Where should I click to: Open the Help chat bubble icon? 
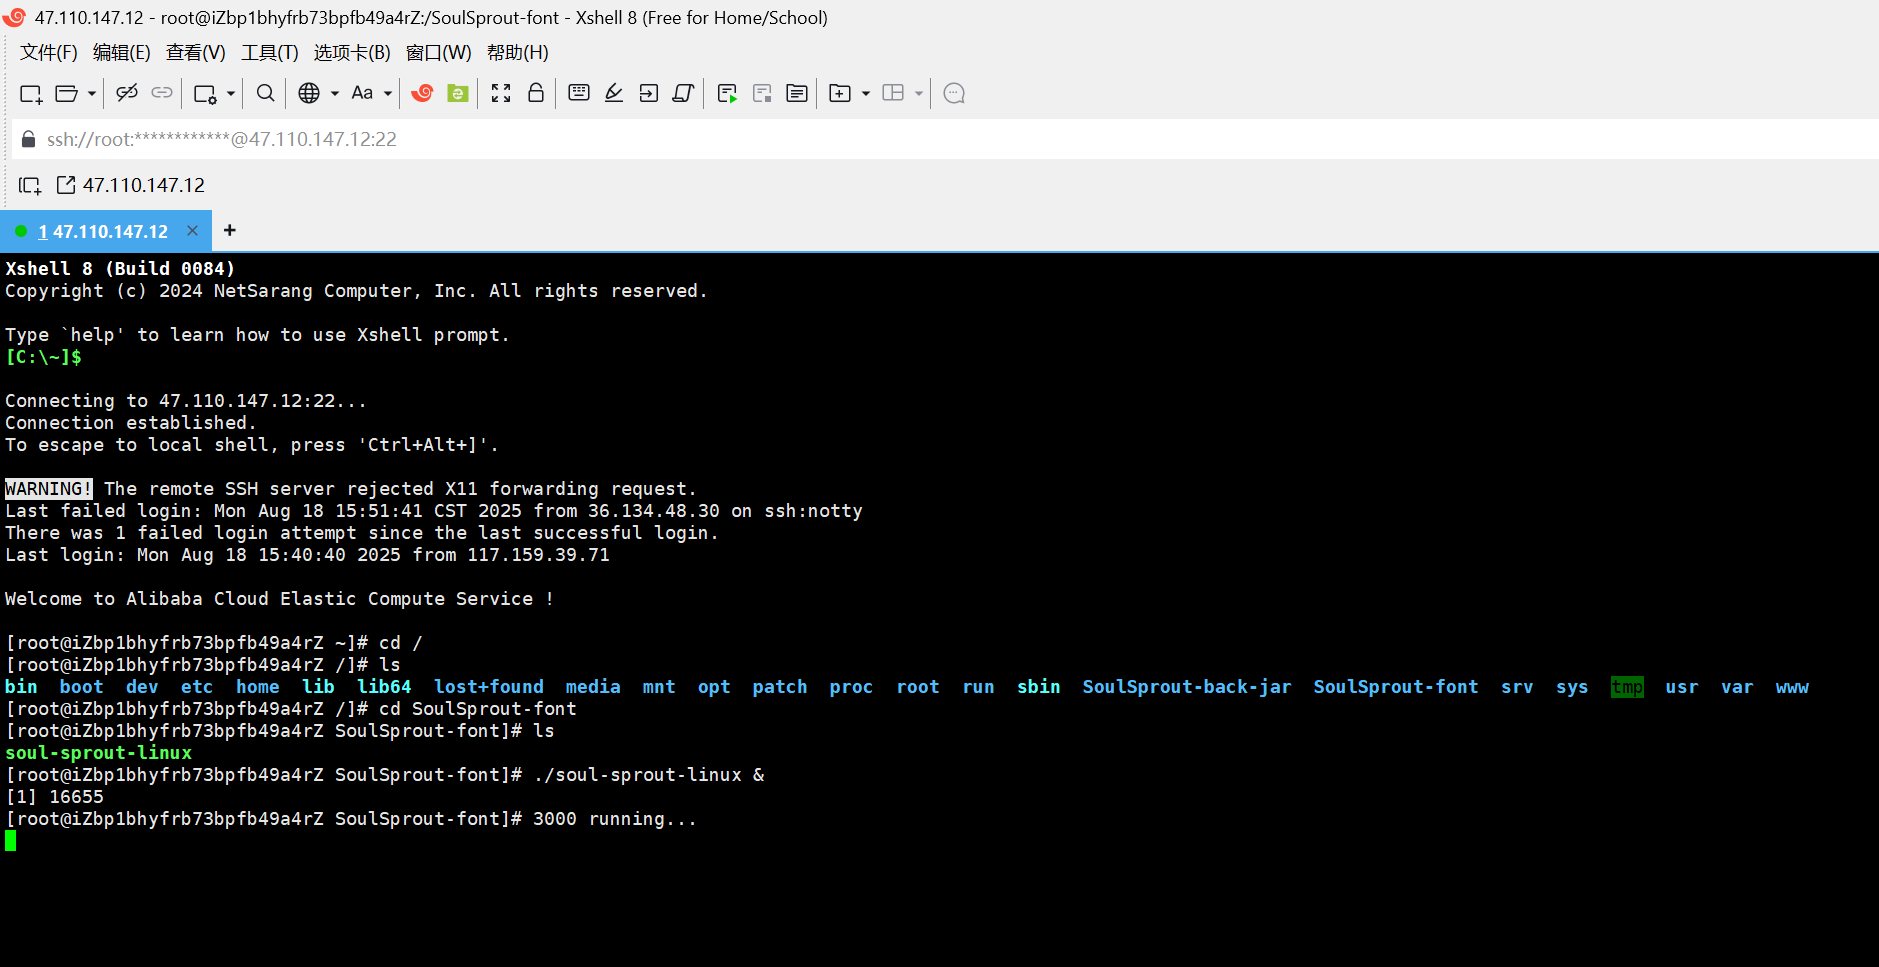[952, 93]
